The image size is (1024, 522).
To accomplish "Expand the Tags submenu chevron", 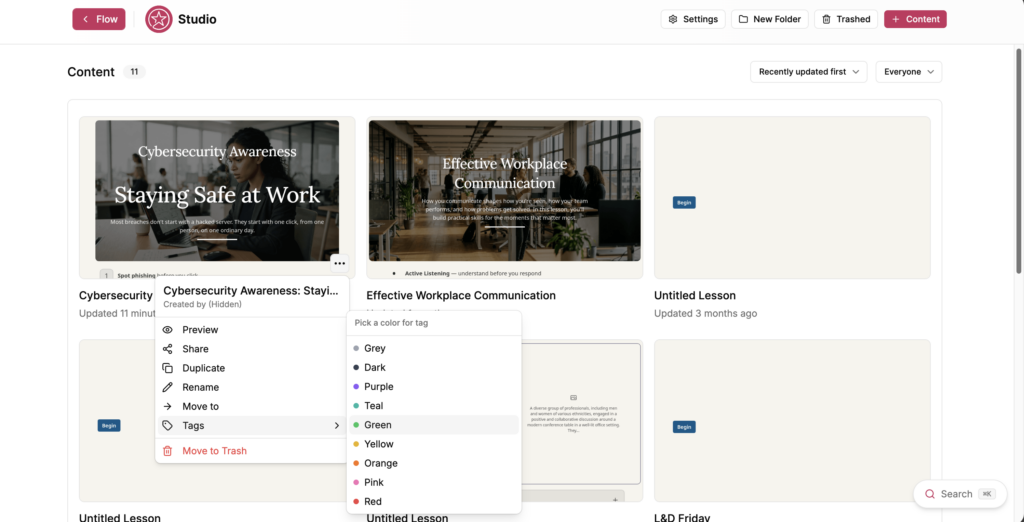I will click(337, 425).
